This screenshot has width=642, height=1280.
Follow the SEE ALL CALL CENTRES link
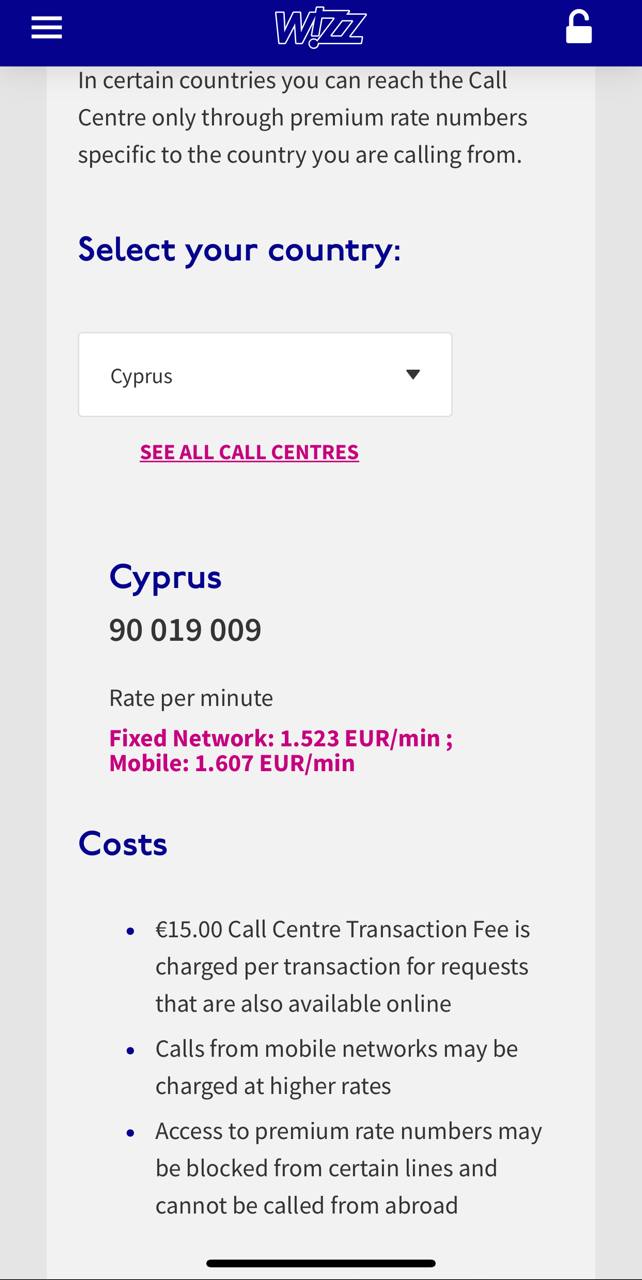point(249,452)
